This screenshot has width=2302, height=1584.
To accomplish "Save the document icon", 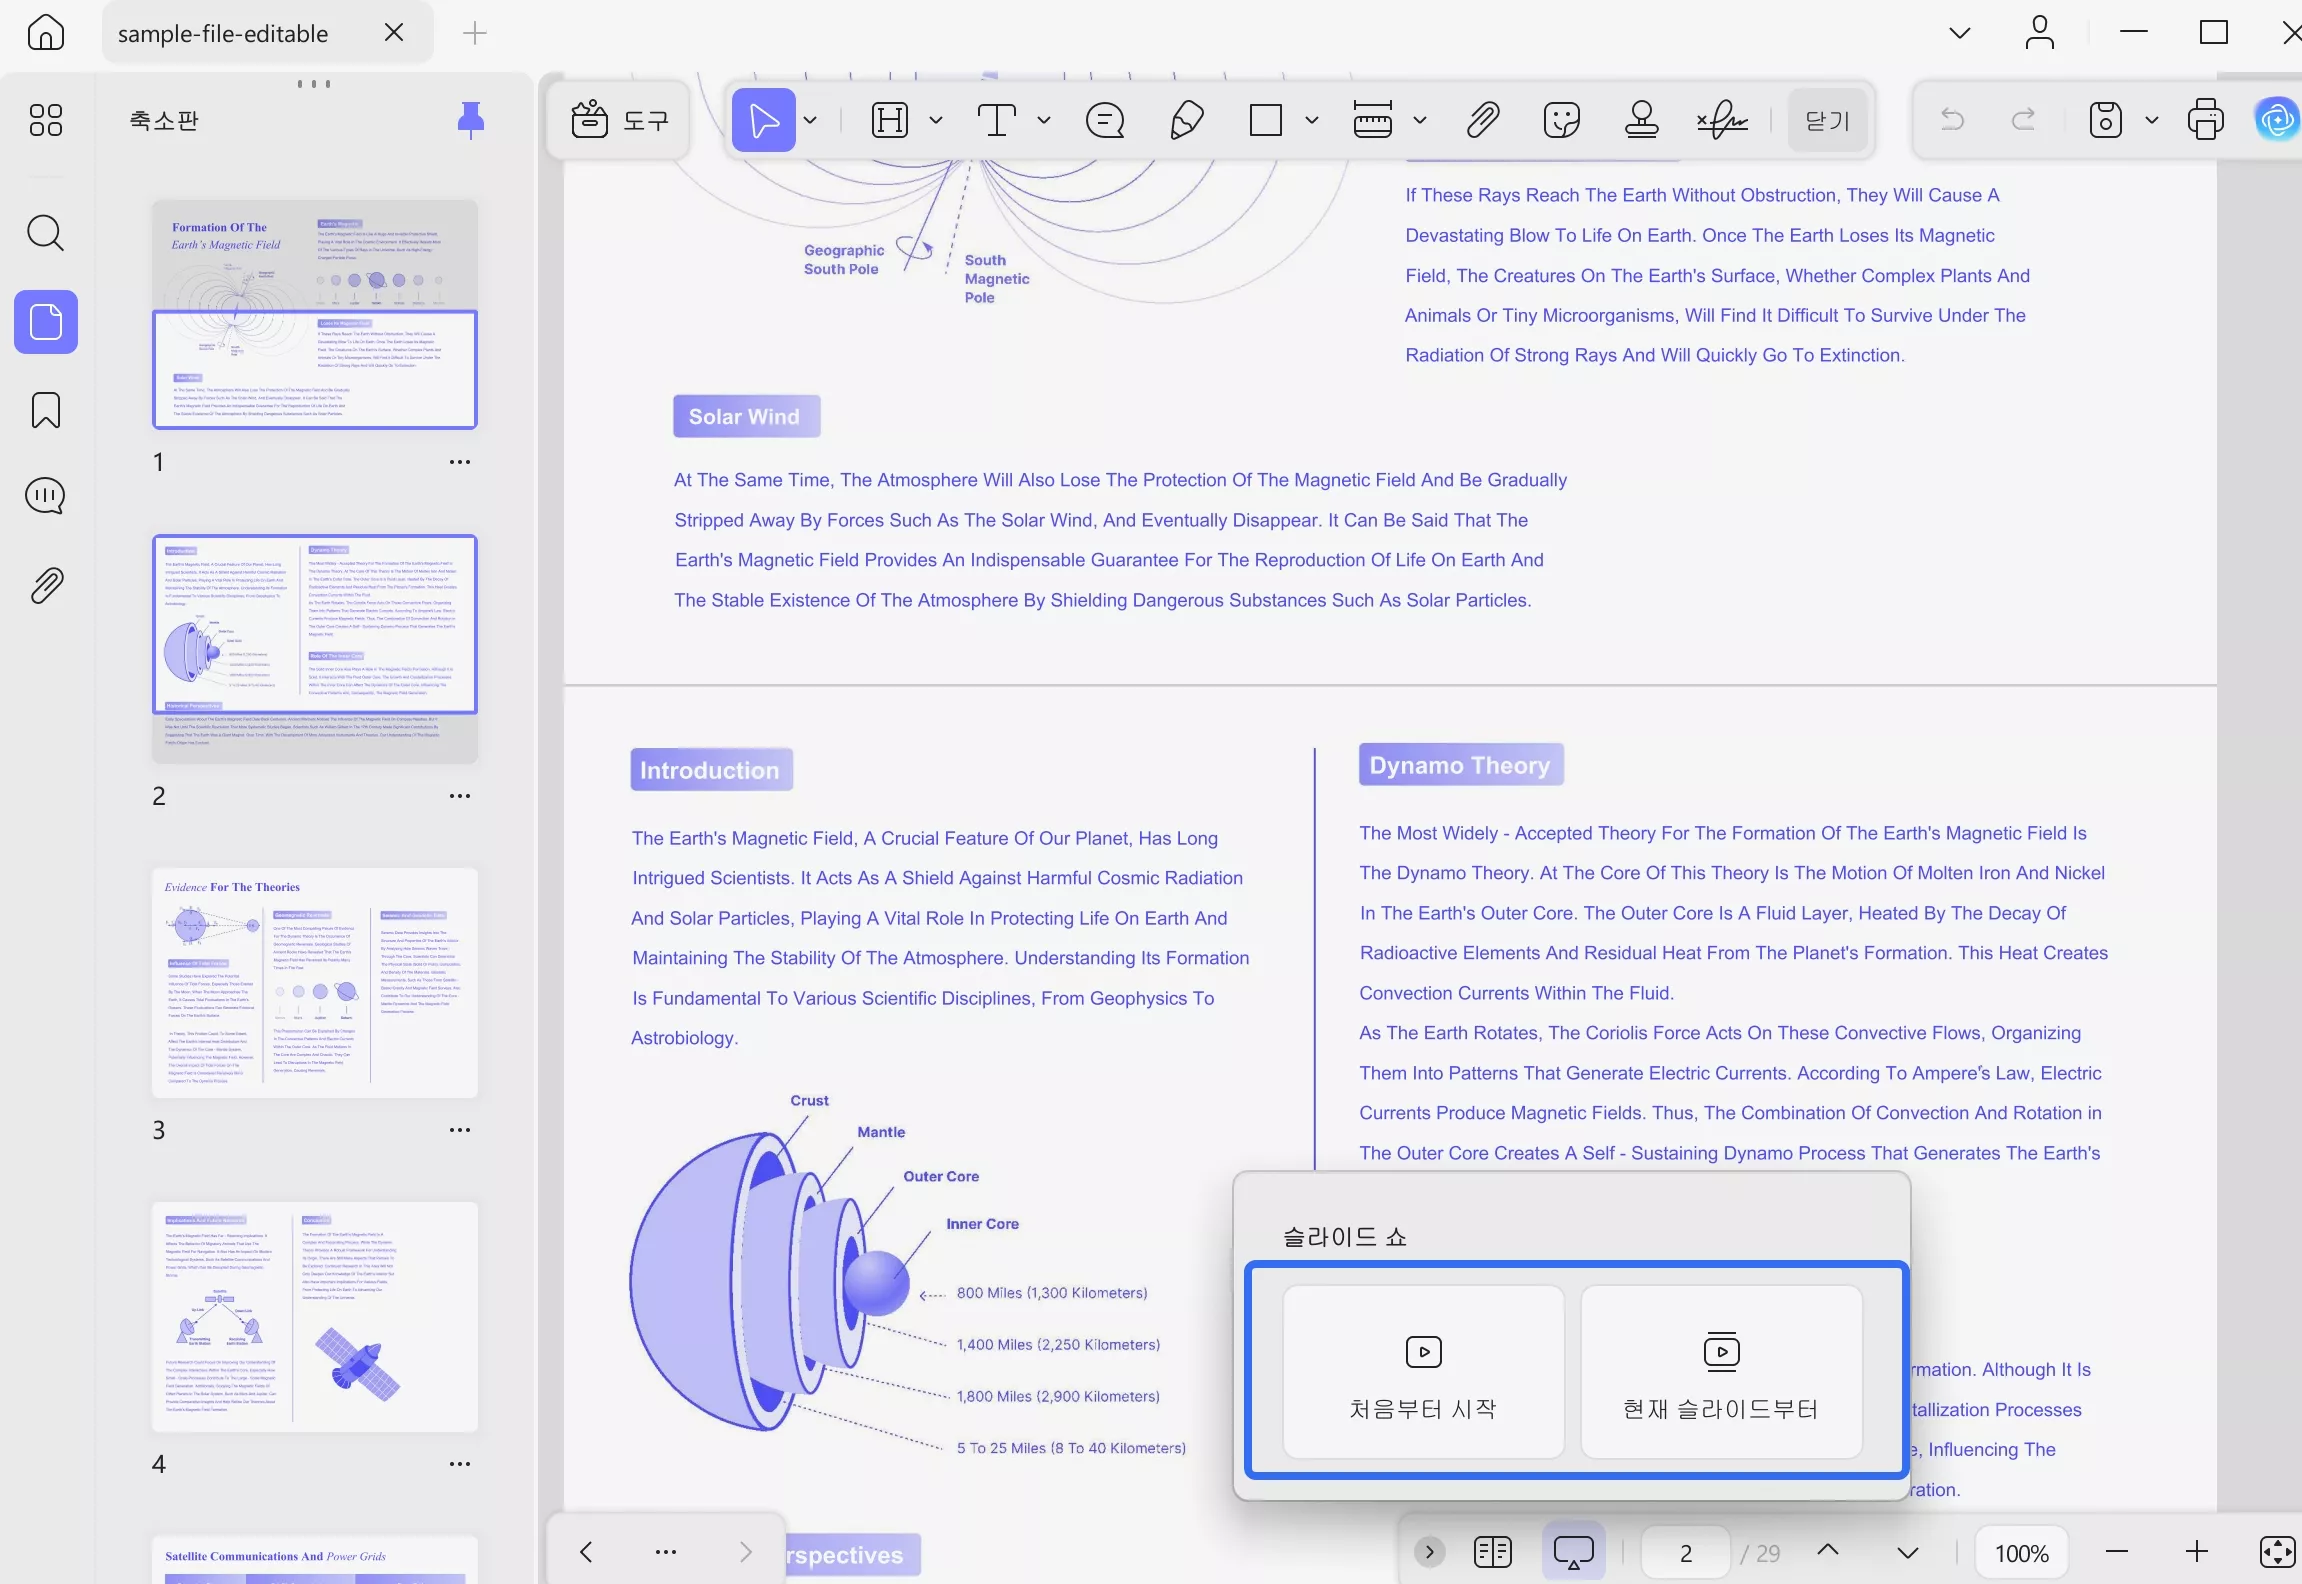I will [2106, 120].
